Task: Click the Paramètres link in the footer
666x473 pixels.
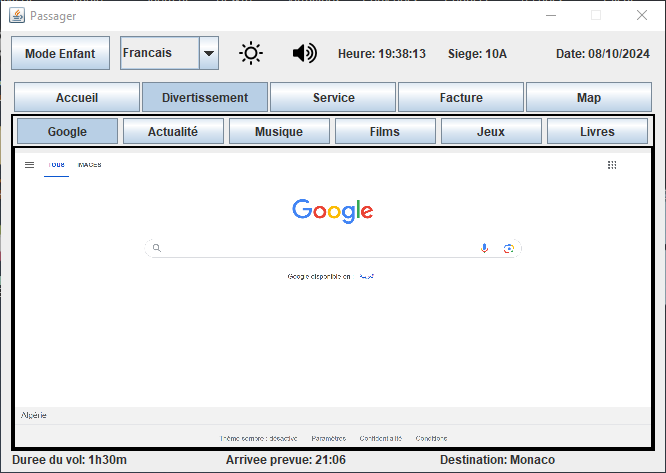Action: click(328, 438)
